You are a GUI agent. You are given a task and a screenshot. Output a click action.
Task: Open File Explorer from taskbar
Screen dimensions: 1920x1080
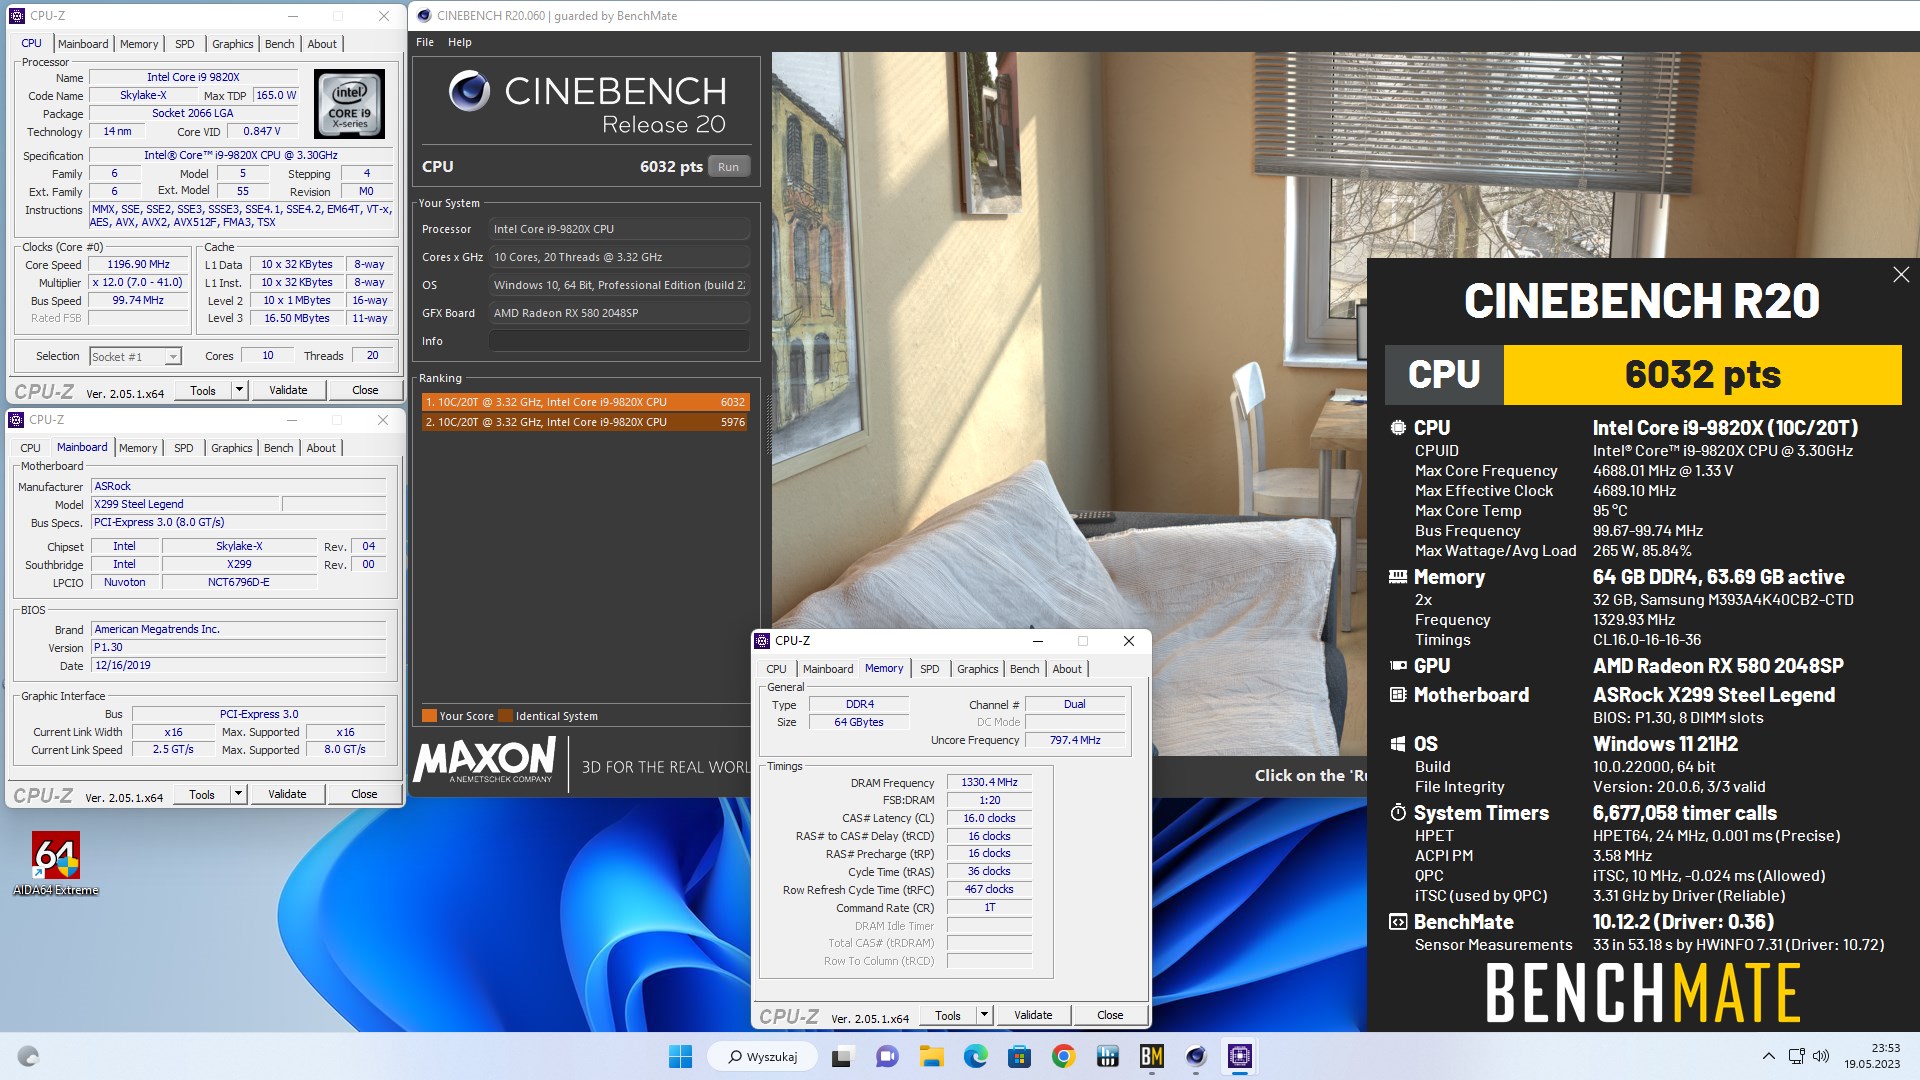pyautogui.click(x=931, y=1056)
